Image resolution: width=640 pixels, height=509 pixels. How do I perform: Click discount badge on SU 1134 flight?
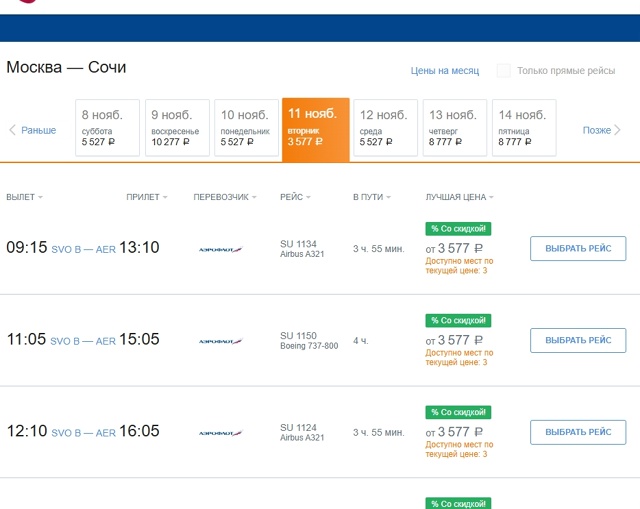pyautogui.click(x=458, y=229)
